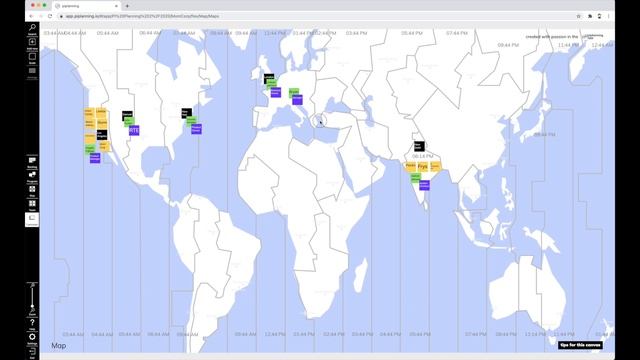Select the Scale tool in sidebar

pyautogui.click(x=32, y=58)
